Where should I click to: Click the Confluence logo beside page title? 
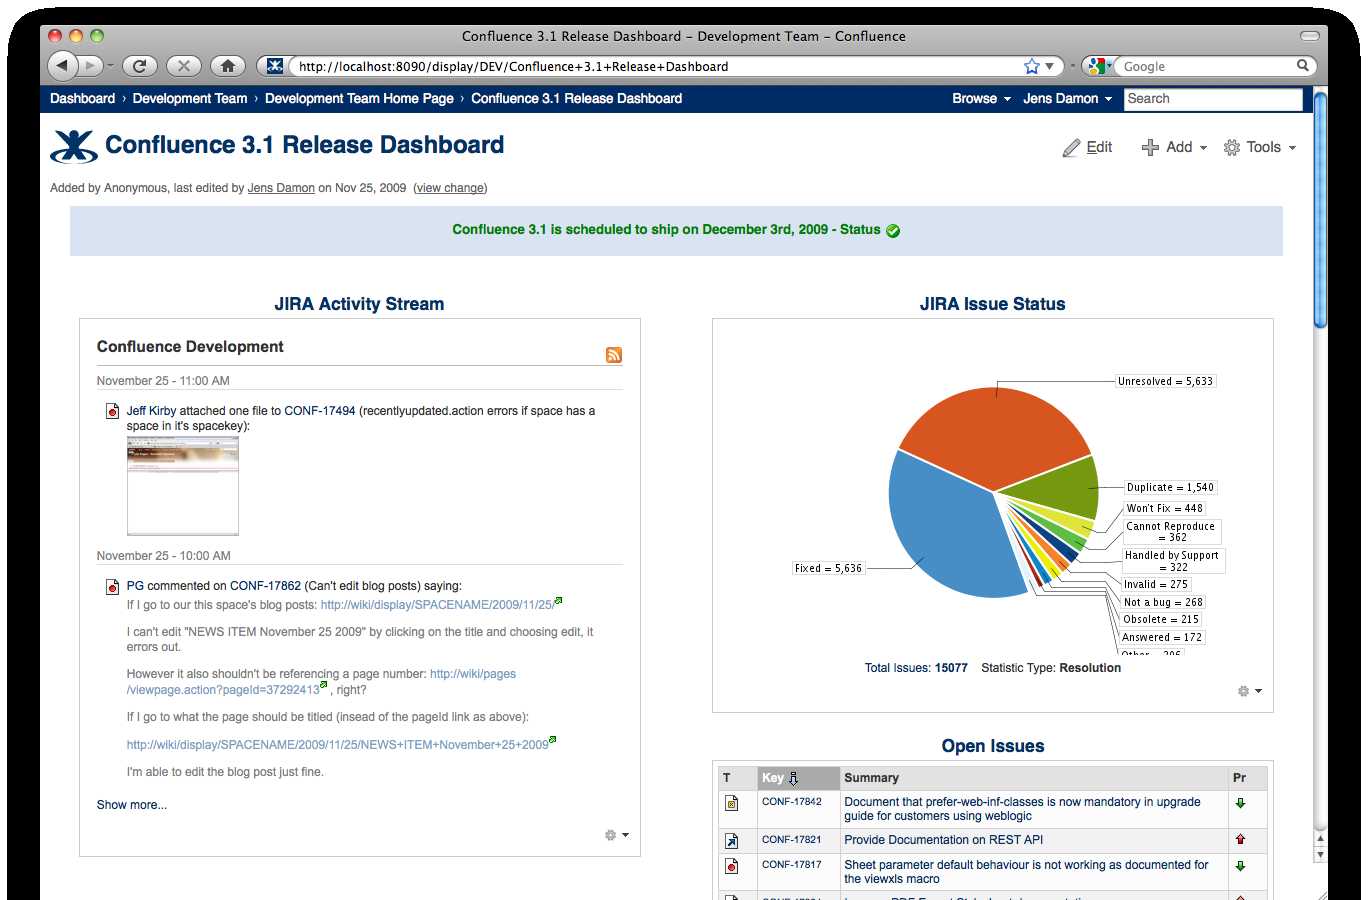coord(74,146)
